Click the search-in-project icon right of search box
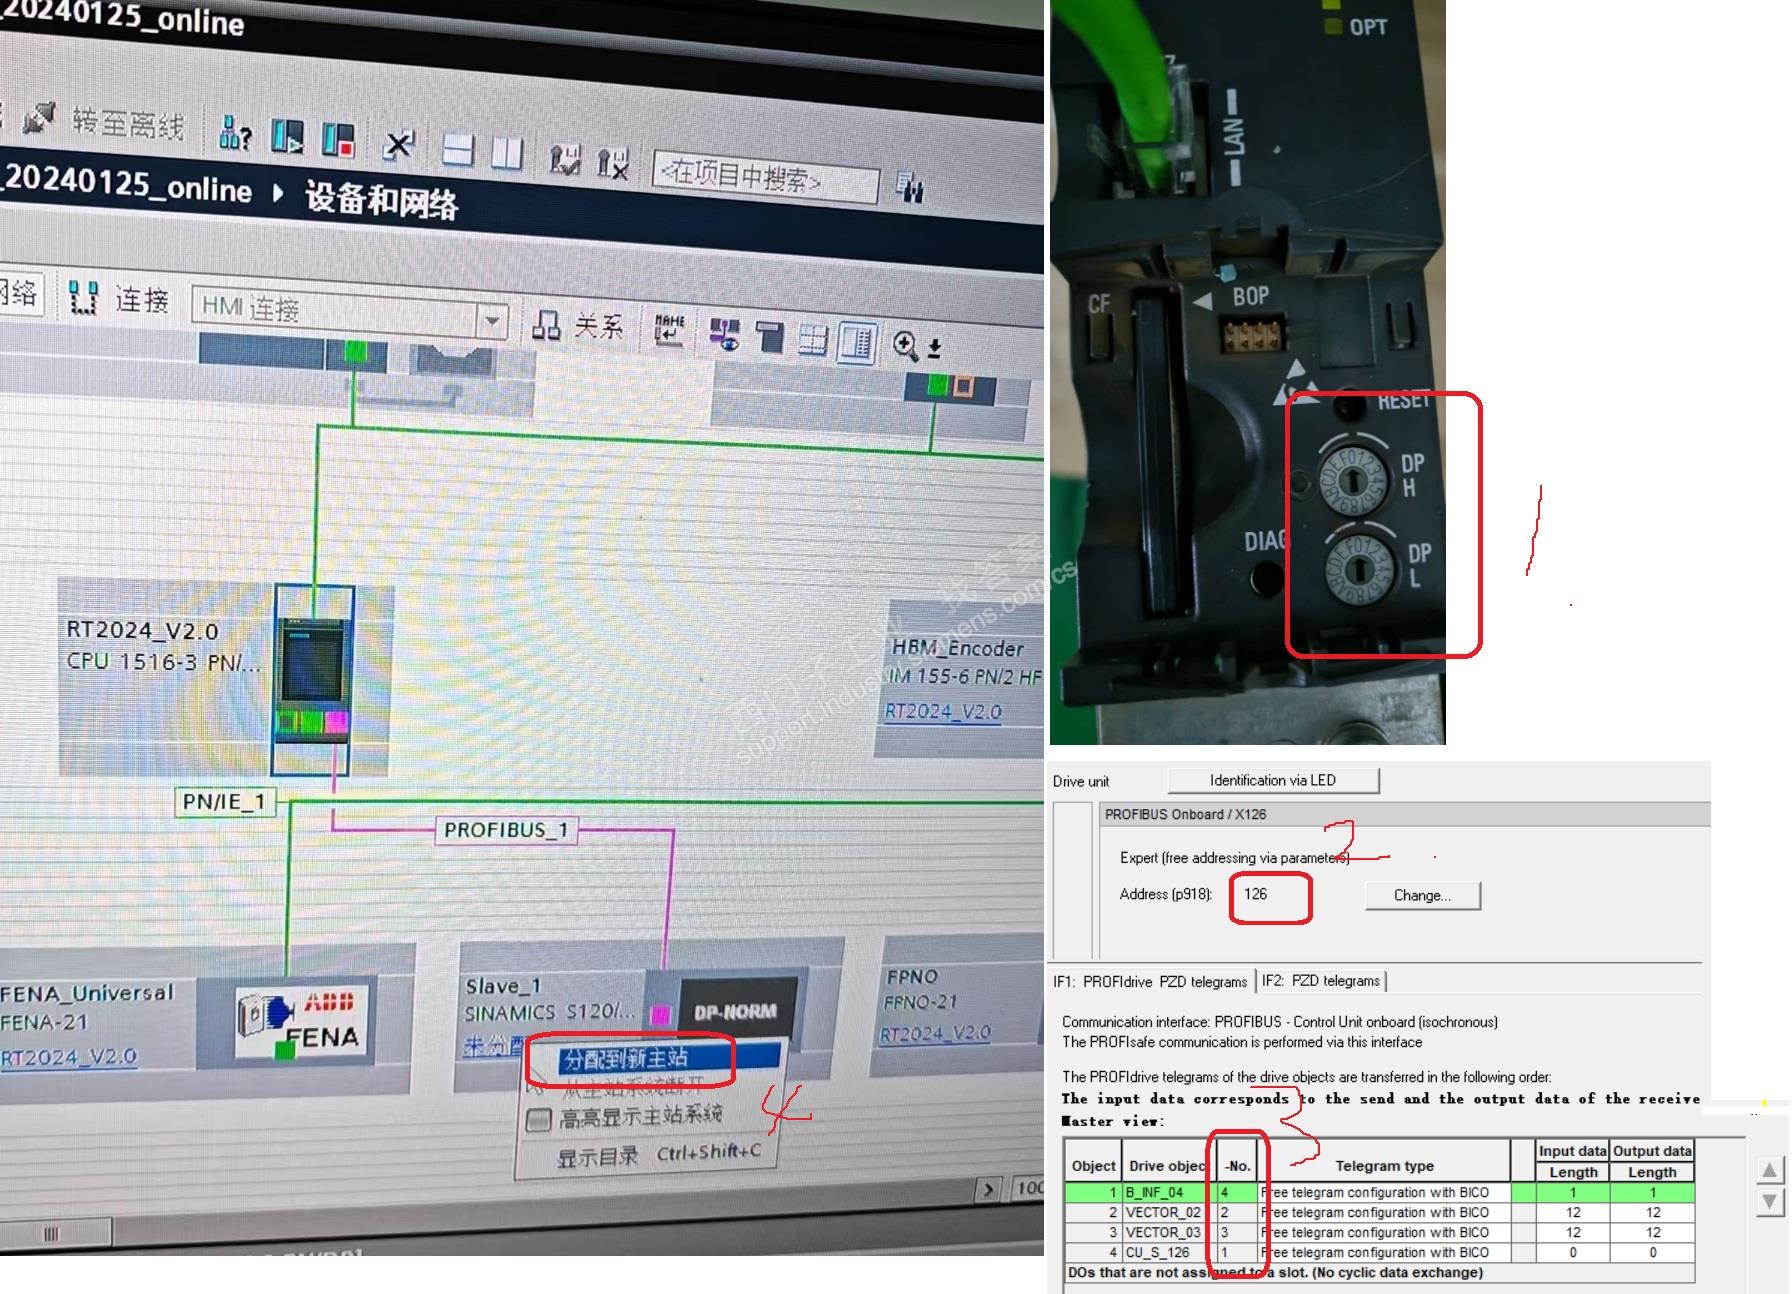The width and height of the screenshot is (1792, 1294). coord(909,186)
